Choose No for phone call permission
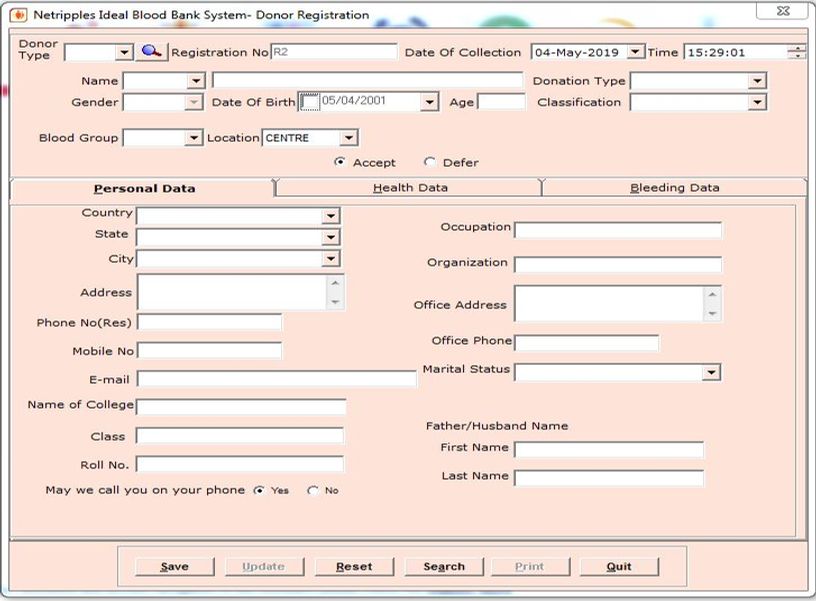 (313, 490)
